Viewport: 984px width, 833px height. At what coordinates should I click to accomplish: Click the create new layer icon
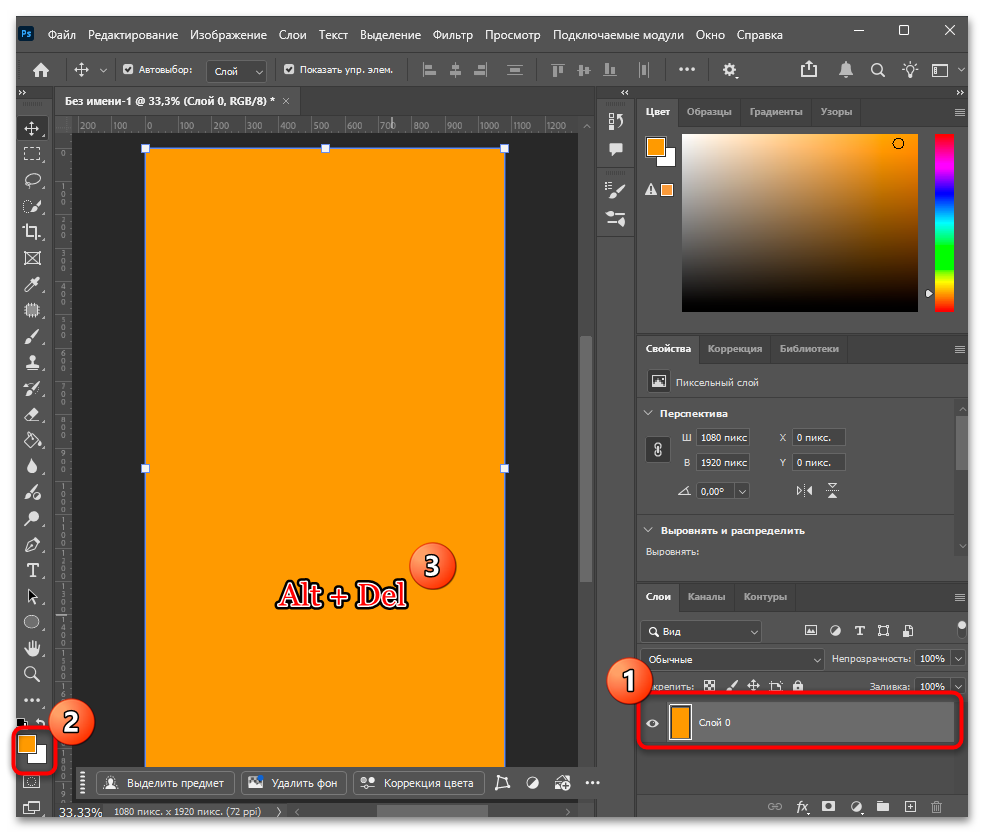point(910,807)
